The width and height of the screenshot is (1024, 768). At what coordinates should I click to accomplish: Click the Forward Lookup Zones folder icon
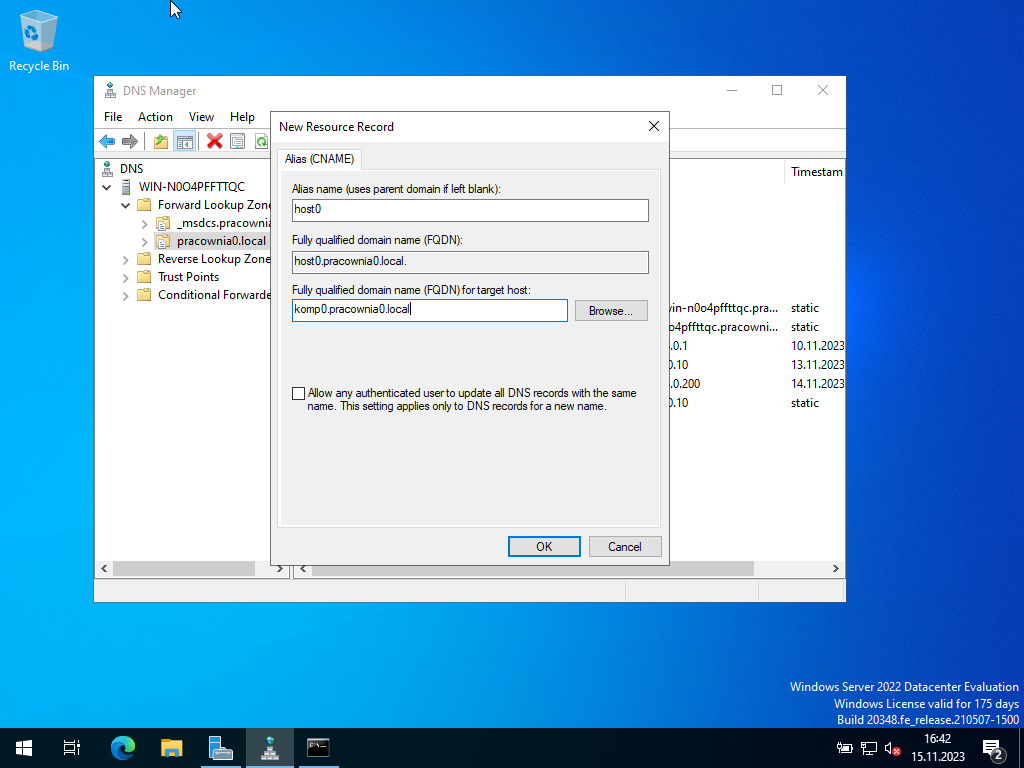click(144, 205)
